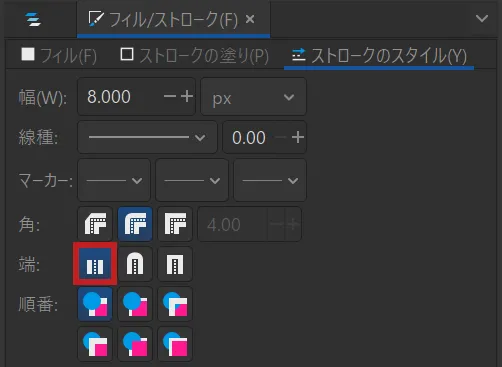Set paint order to stroke, fill, markers
Screen dimensions: 502x367
pos(135,304)
